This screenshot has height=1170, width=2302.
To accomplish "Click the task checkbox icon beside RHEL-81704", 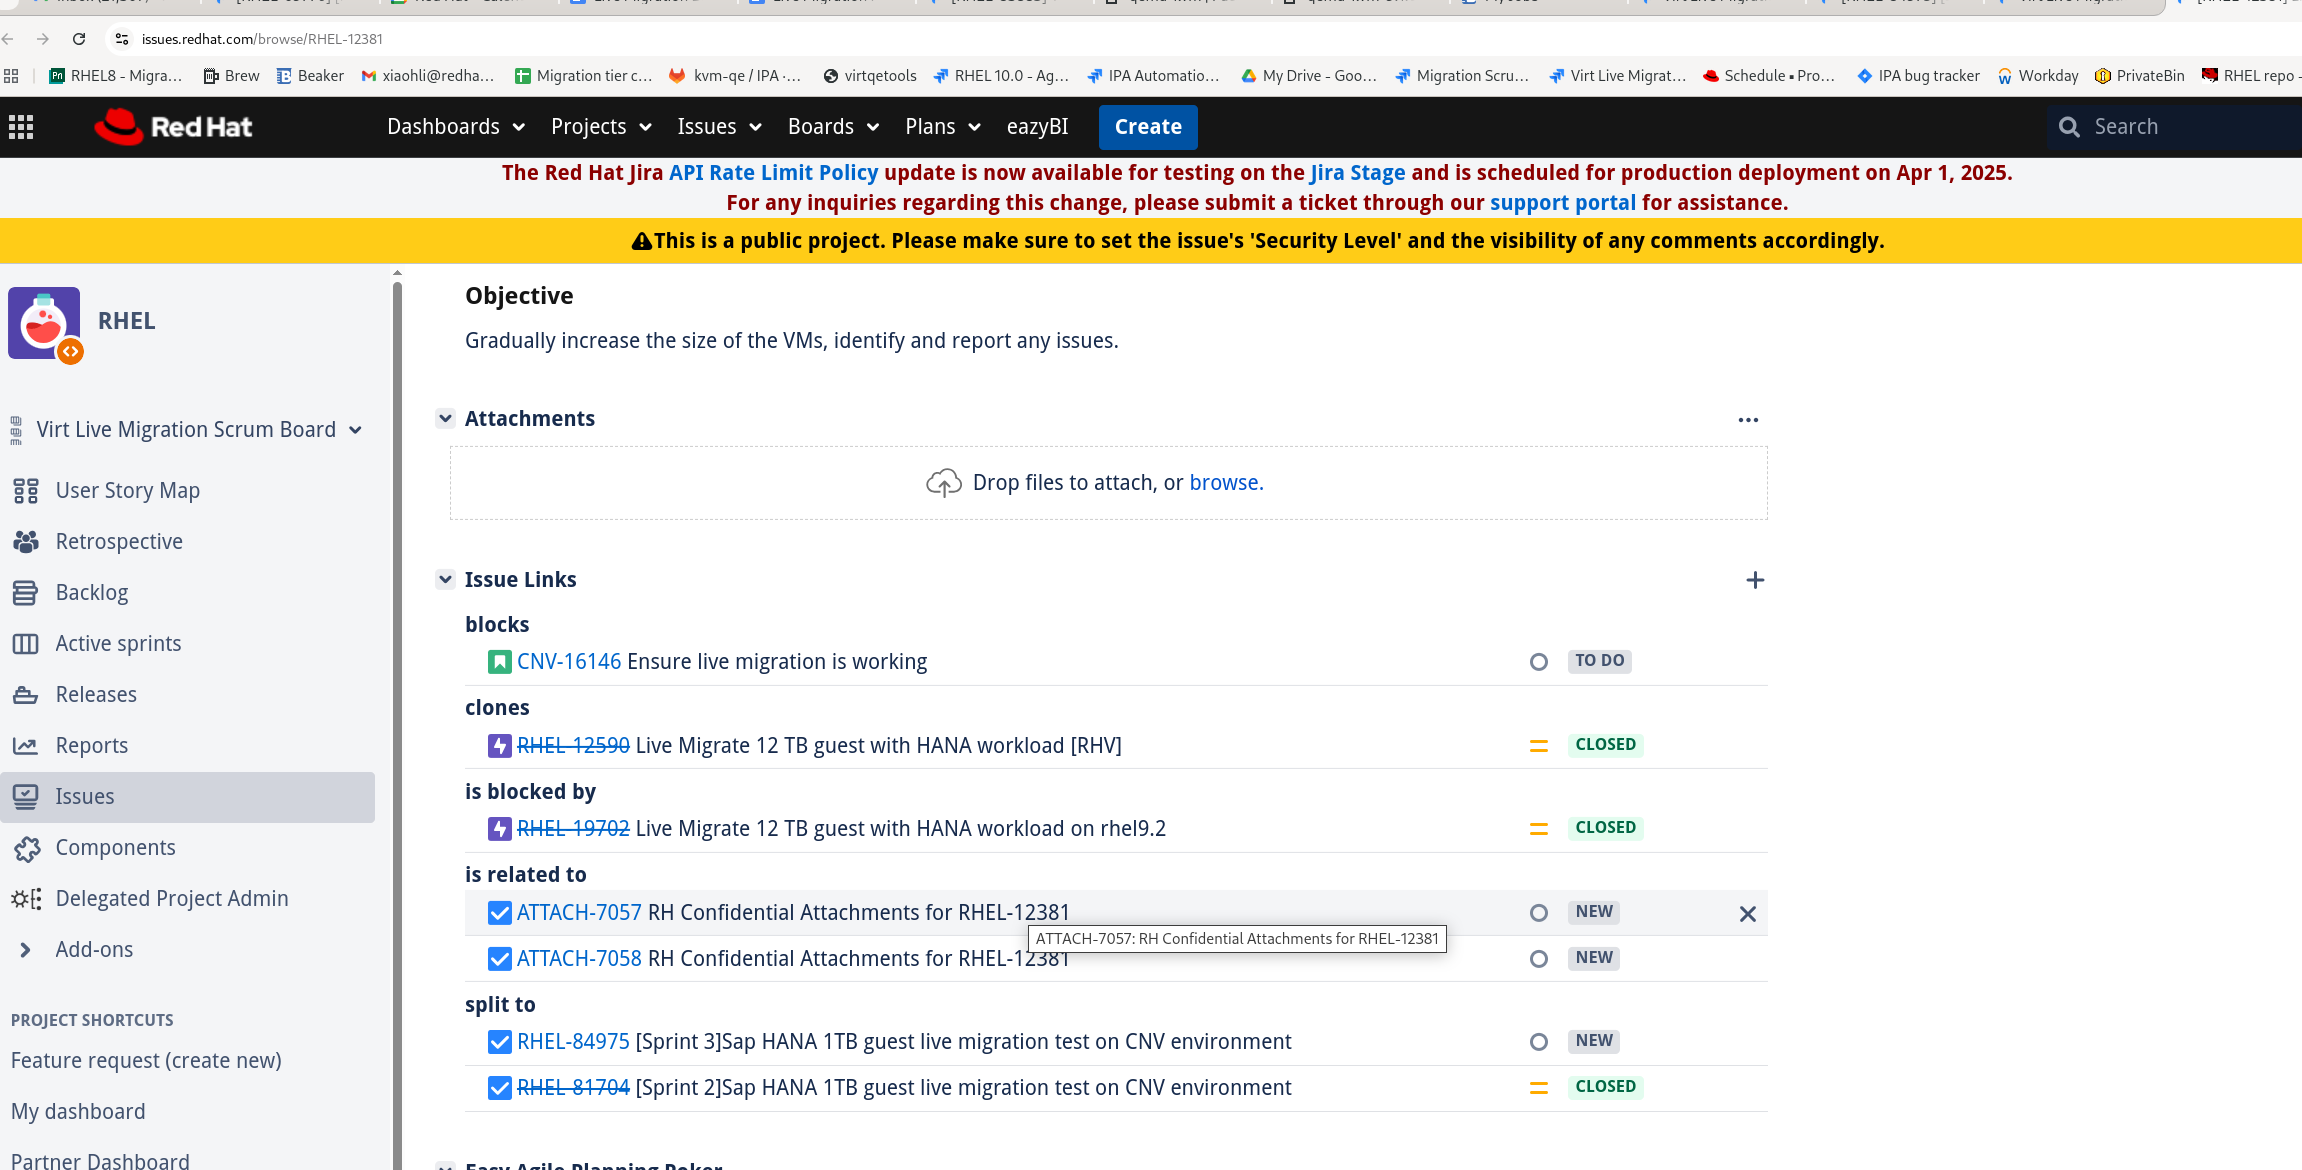I will (499, 1088).
